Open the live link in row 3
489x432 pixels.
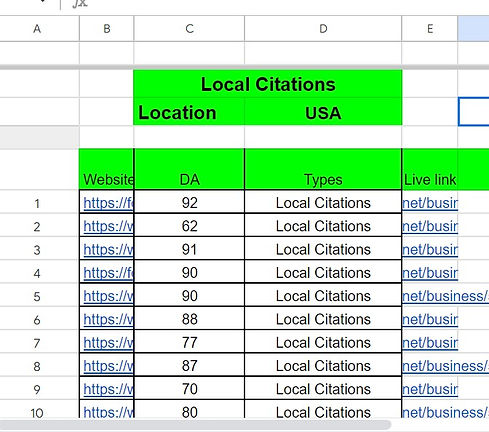430,249
